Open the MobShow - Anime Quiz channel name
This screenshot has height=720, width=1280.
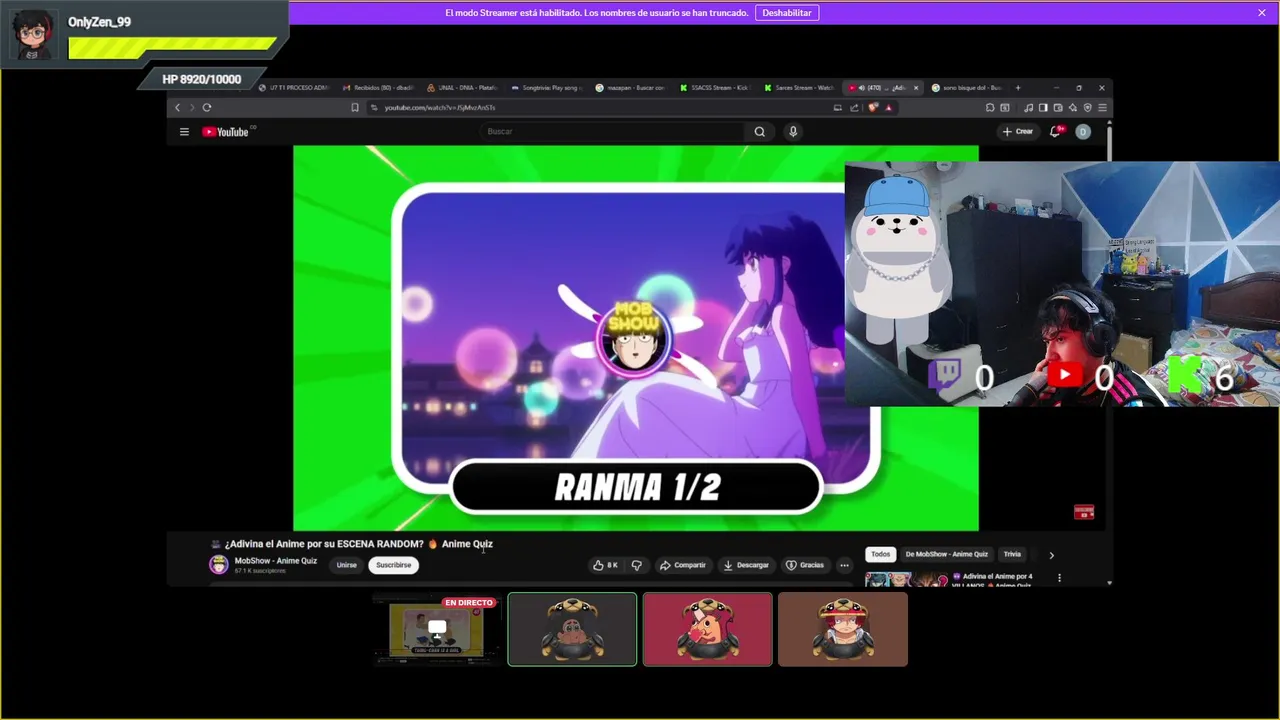click(x=275, y=561)
